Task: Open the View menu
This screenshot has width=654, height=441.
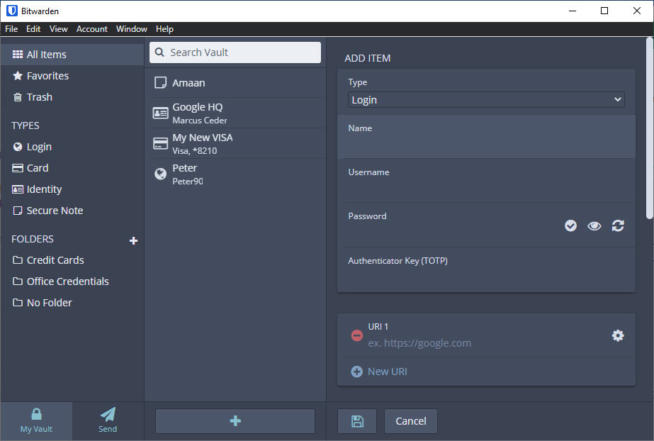Action: (x=58, y=29)
